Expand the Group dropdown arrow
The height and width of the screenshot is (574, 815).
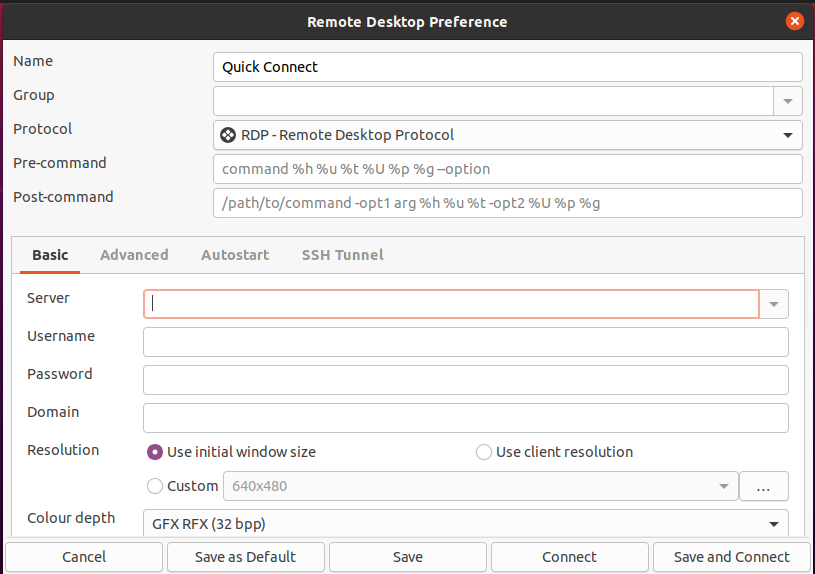tap(788, 101)
